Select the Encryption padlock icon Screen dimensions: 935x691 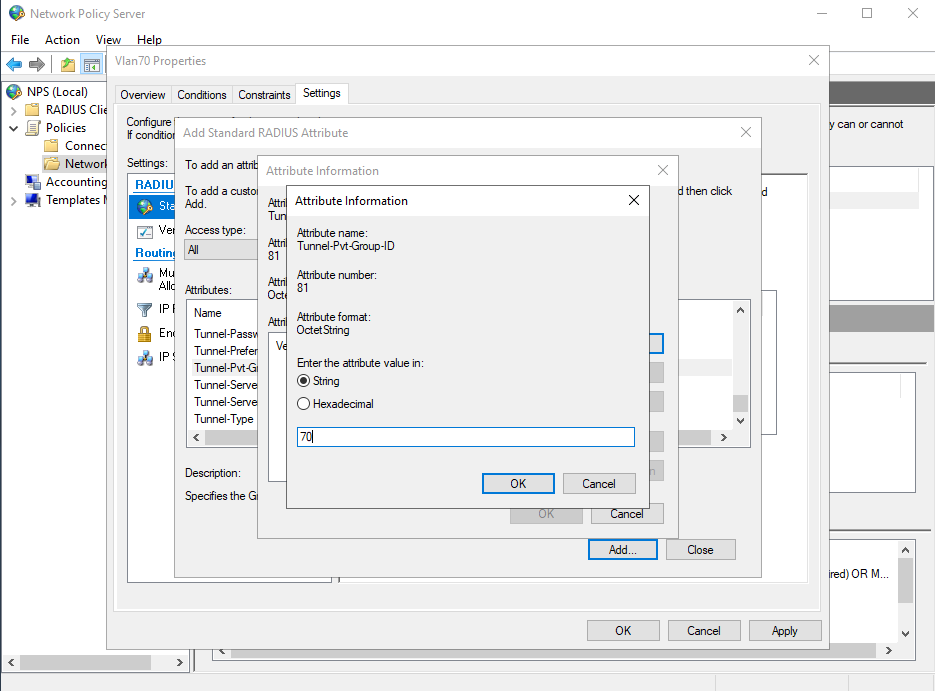(144, 333)
